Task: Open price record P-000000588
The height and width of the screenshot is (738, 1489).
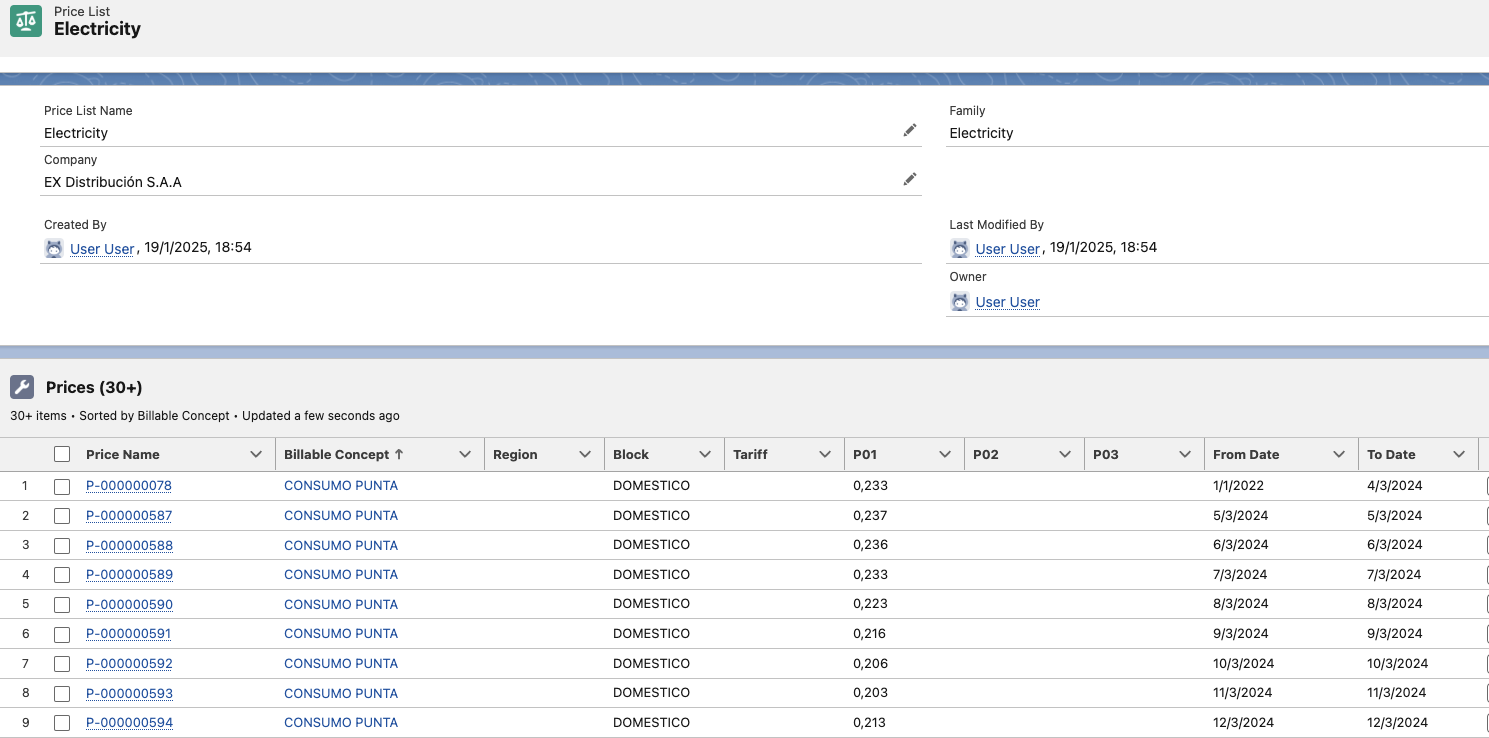Action: coord(129,545)
